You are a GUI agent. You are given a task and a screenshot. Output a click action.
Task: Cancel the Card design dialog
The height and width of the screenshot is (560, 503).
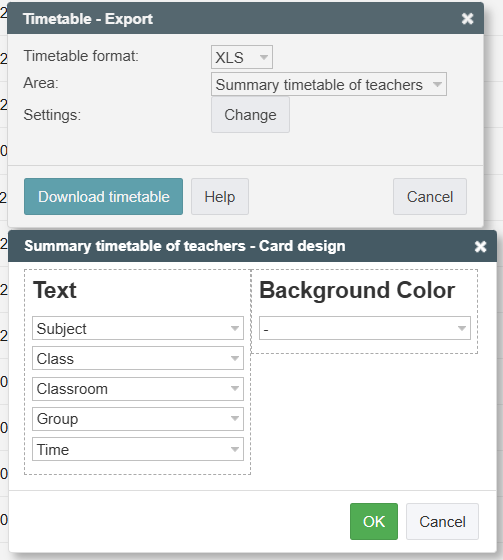[x=442, y=521]
